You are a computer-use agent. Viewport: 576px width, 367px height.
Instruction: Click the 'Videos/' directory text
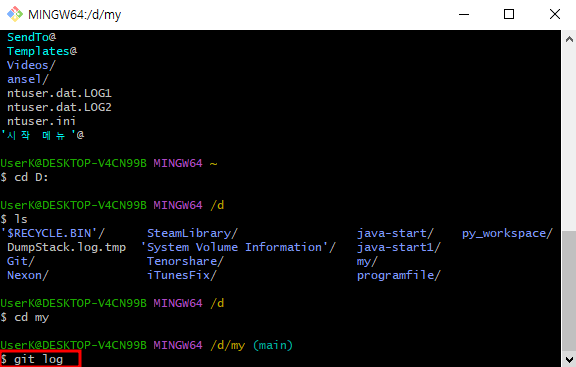coord(31,65)
